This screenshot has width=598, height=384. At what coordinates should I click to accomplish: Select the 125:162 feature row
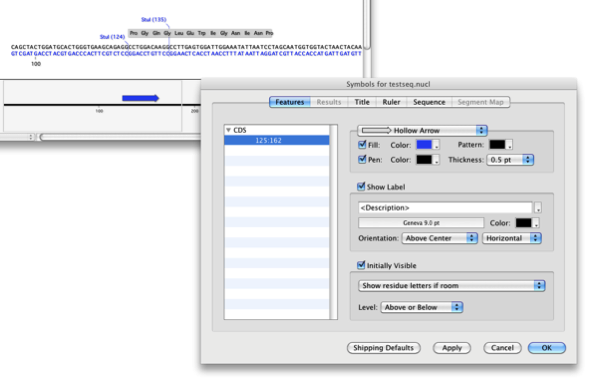pos(277,140)
